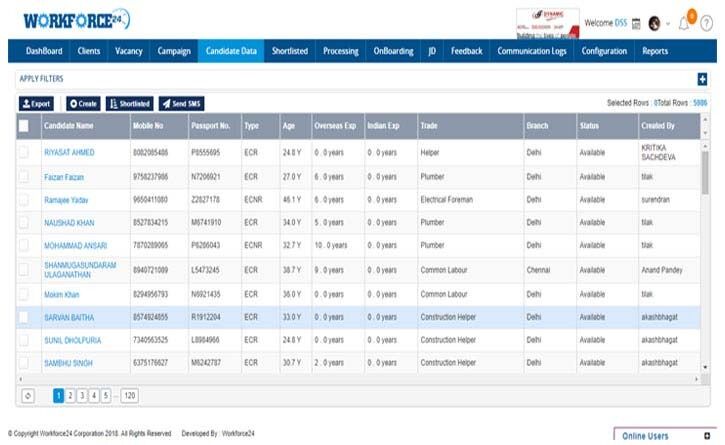Expand Online Users panel icon

point(707,436)
